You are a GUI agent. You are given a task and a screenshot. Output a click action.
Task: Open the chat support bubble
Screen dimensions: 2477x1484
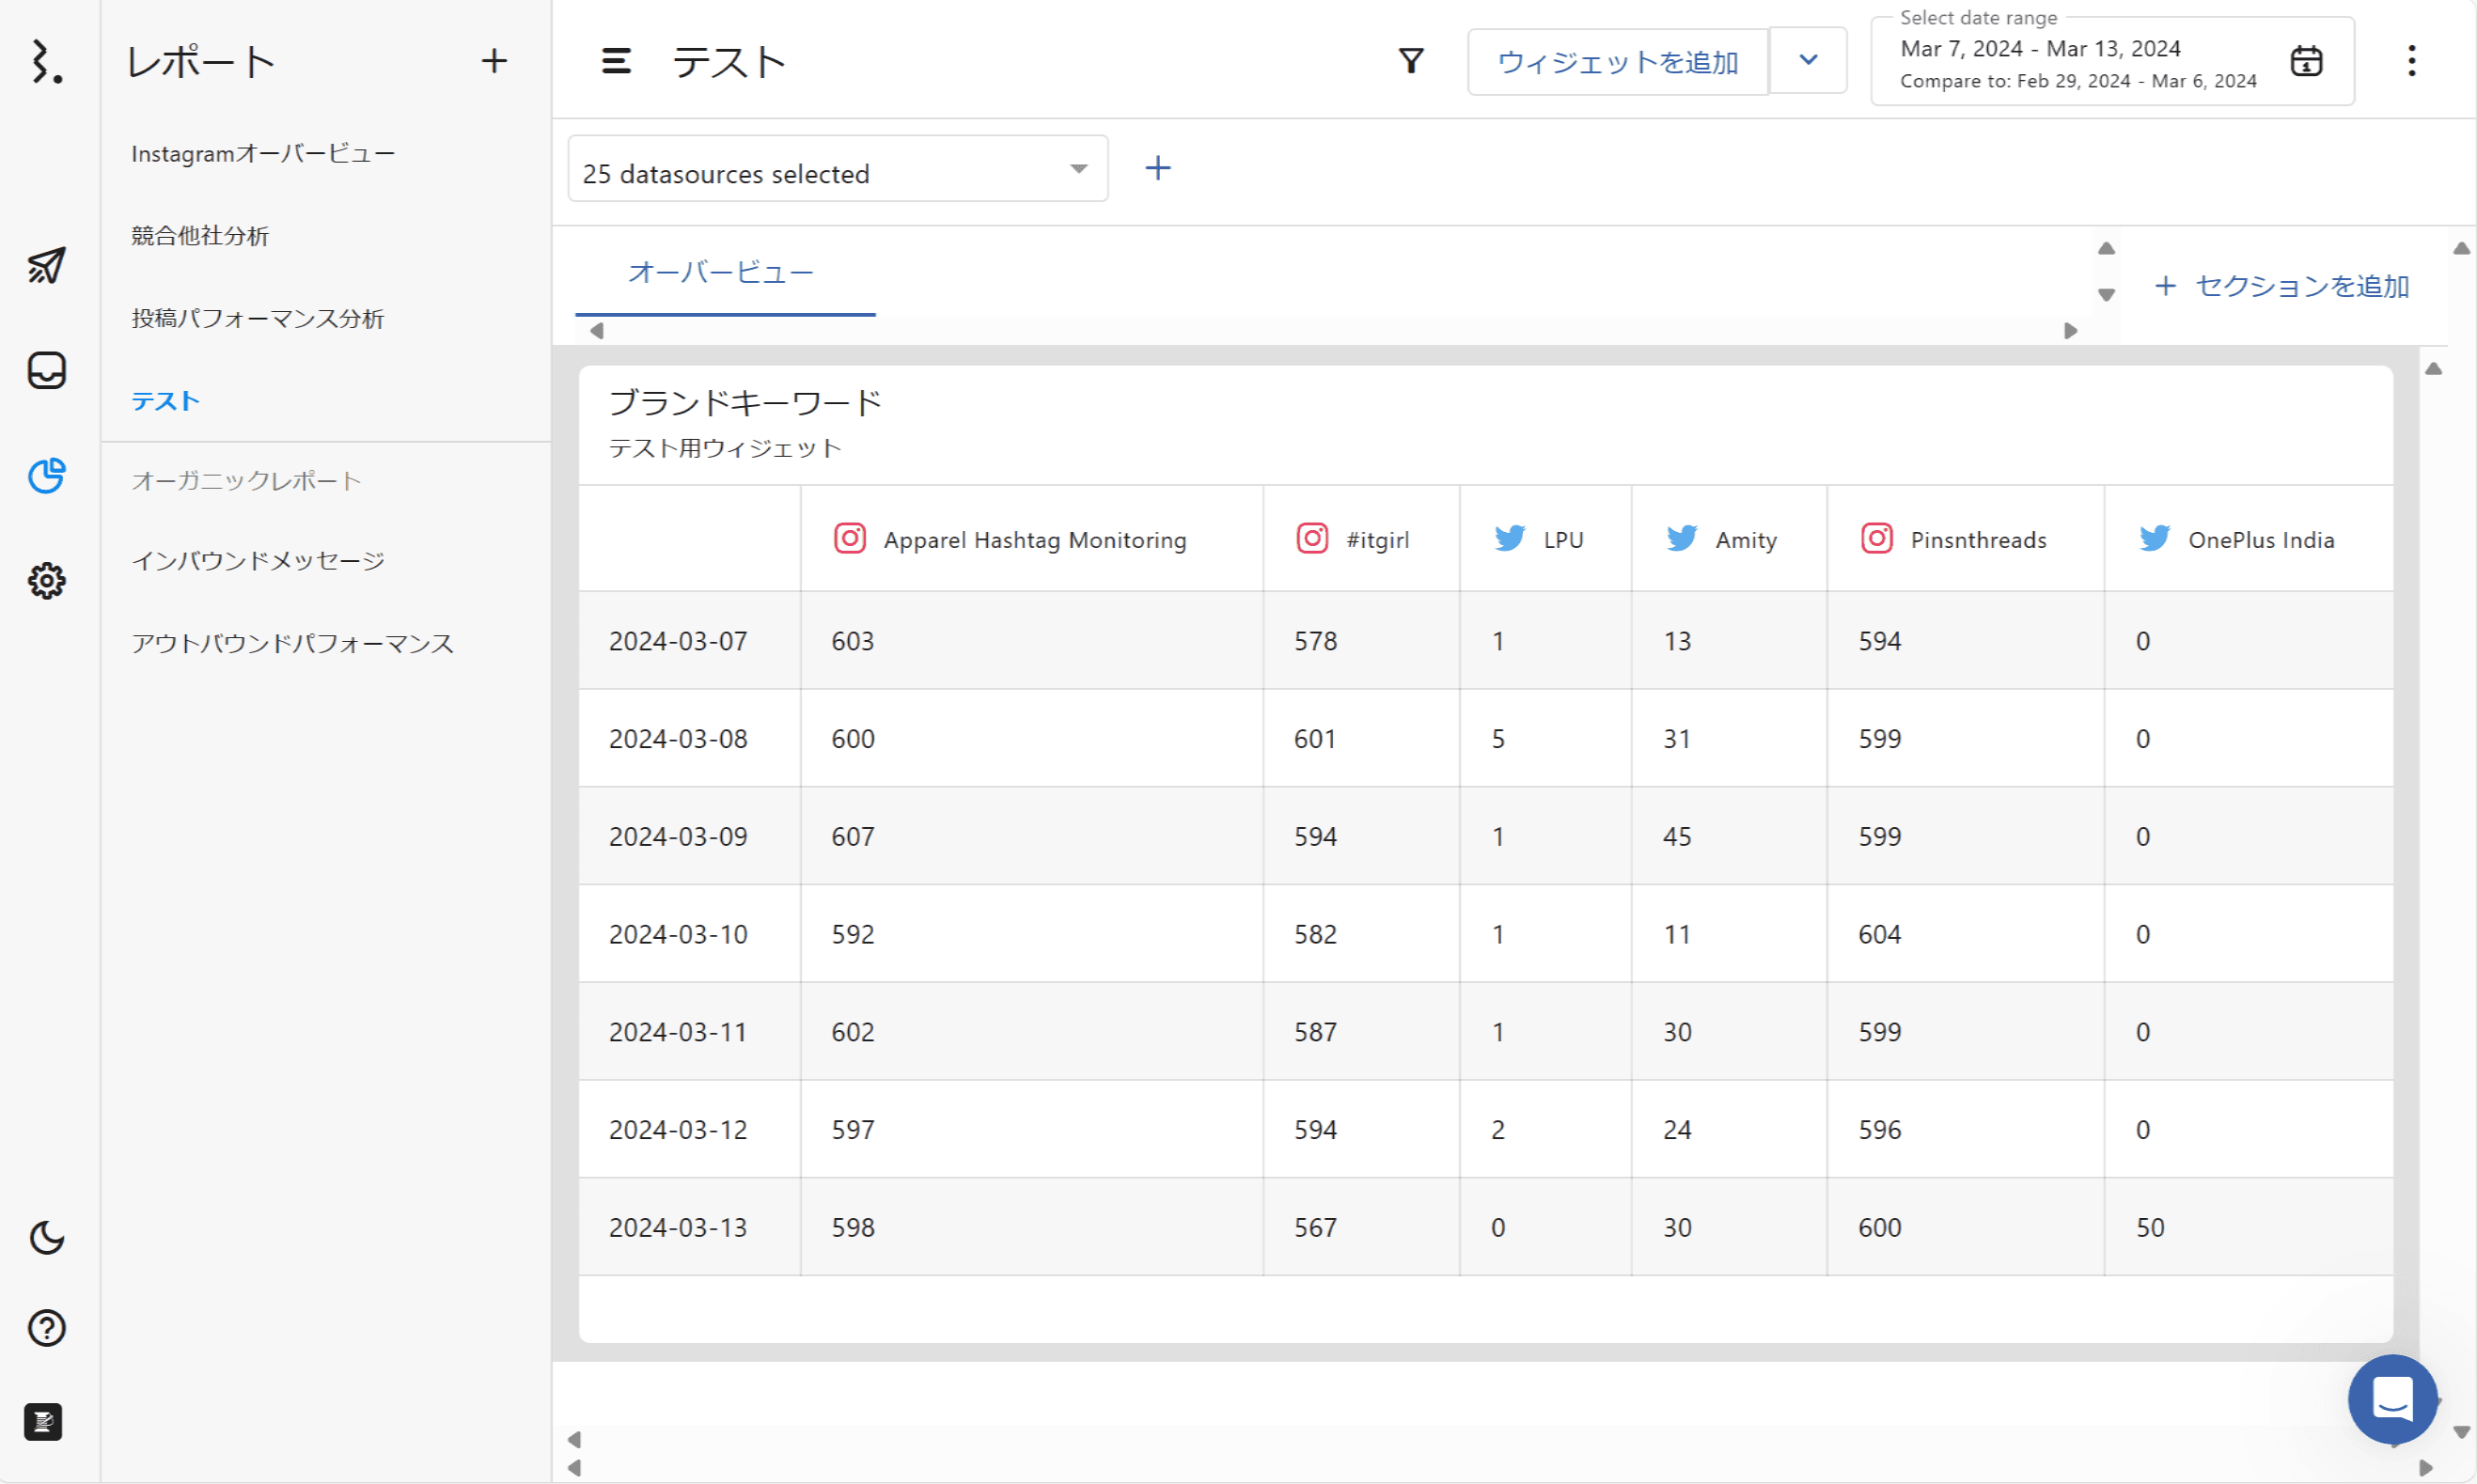pyautogui.click(x=2391, y=1398)
